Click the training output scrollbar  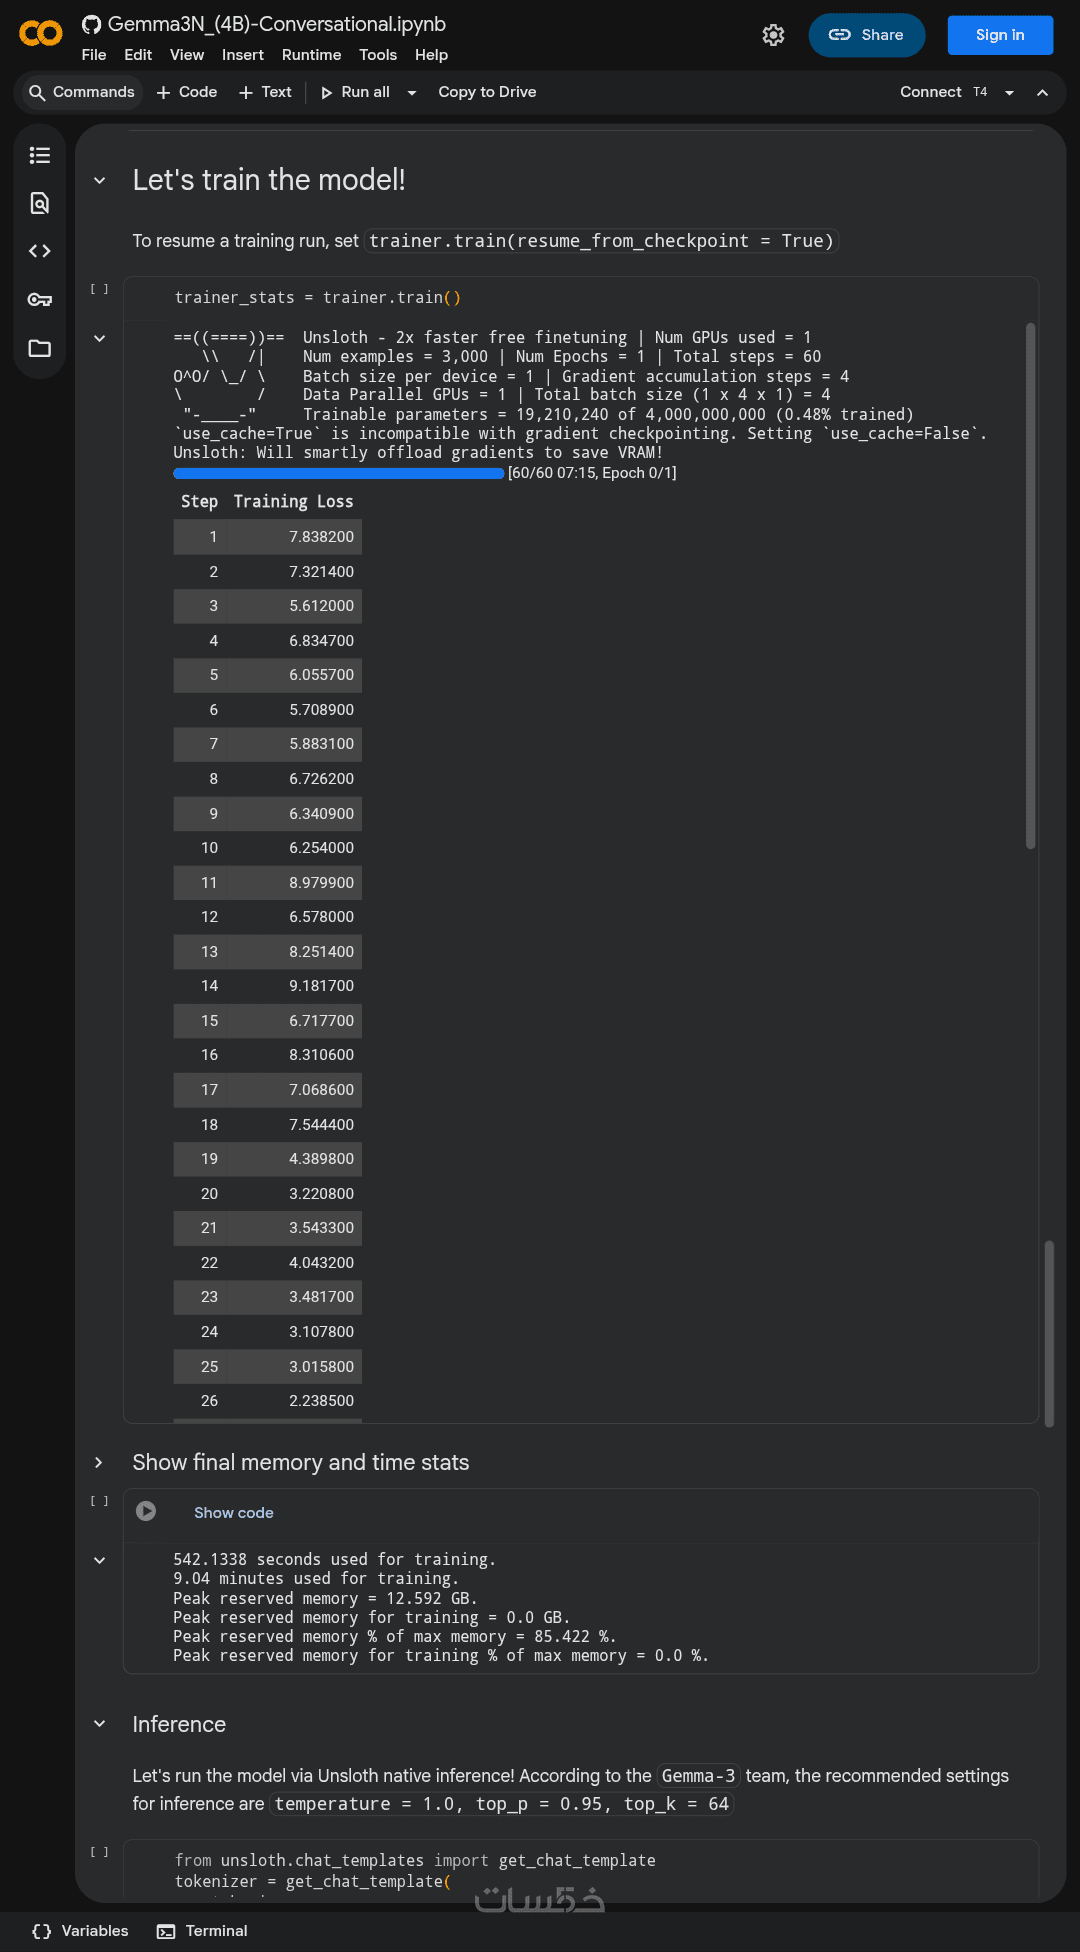pyautogui.click(x=1030, y=586)
